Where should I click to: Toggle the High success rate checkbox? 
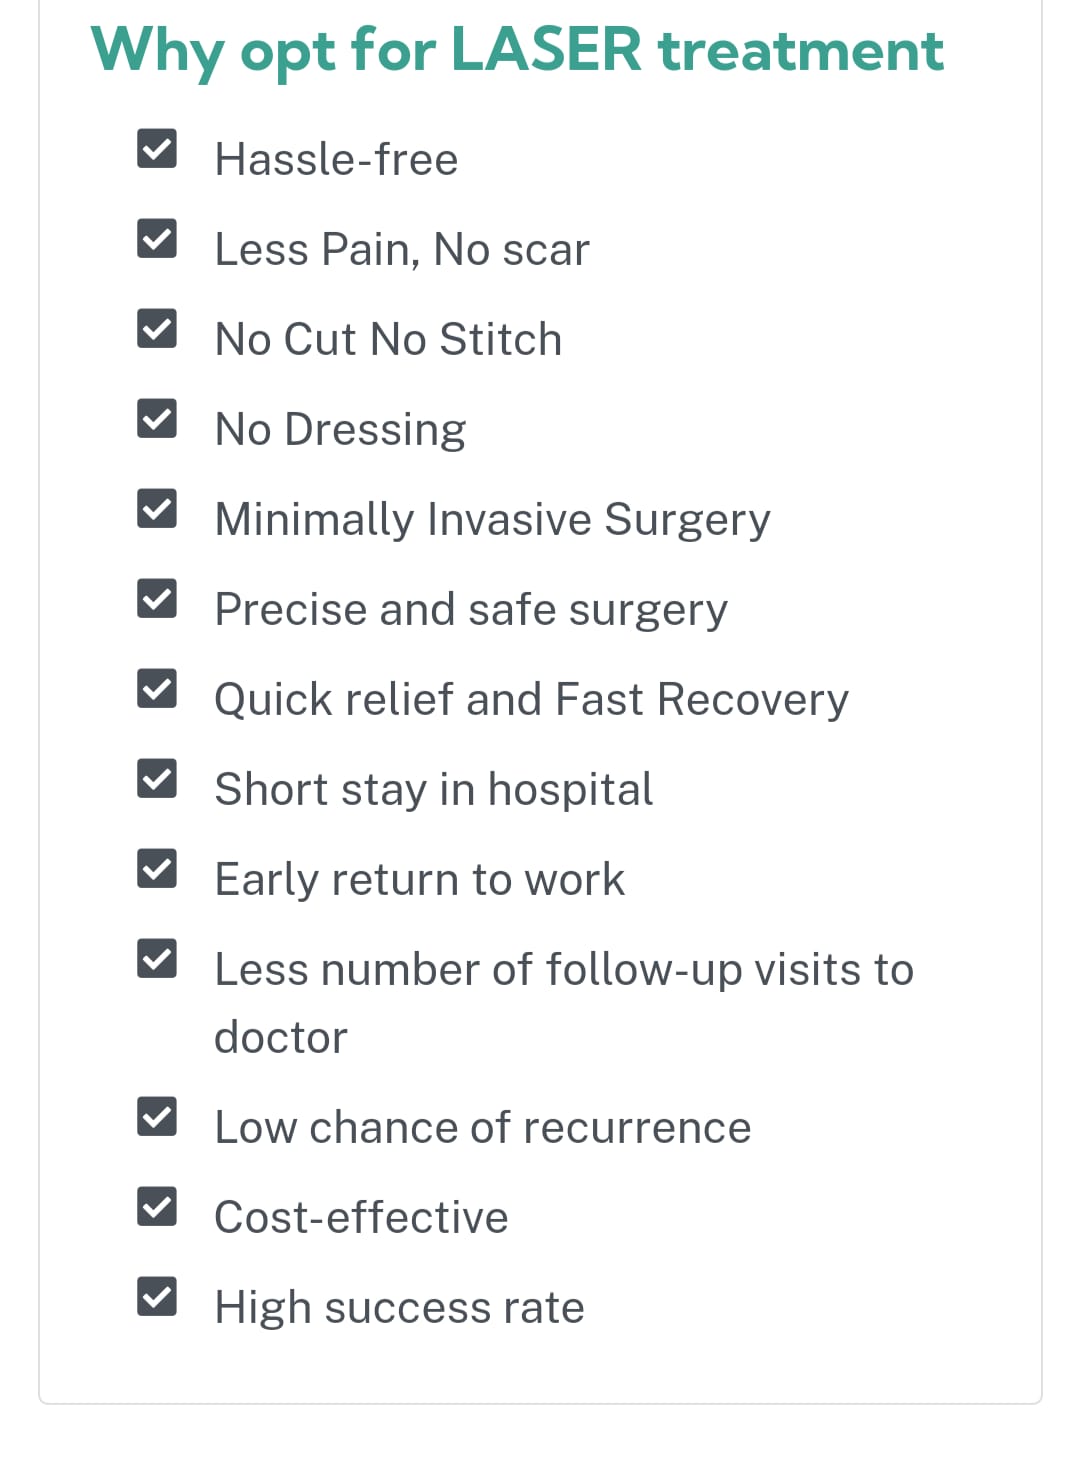[x=157, y=1297]
